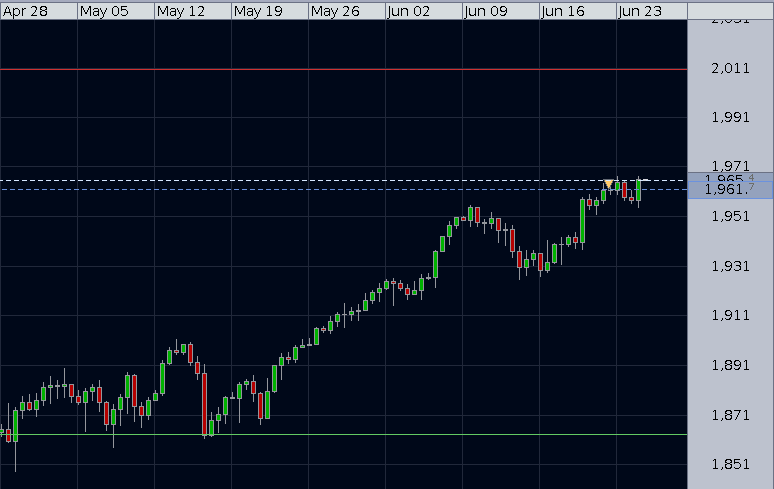
Task: Click the May 12 date header
Action: 193,11
